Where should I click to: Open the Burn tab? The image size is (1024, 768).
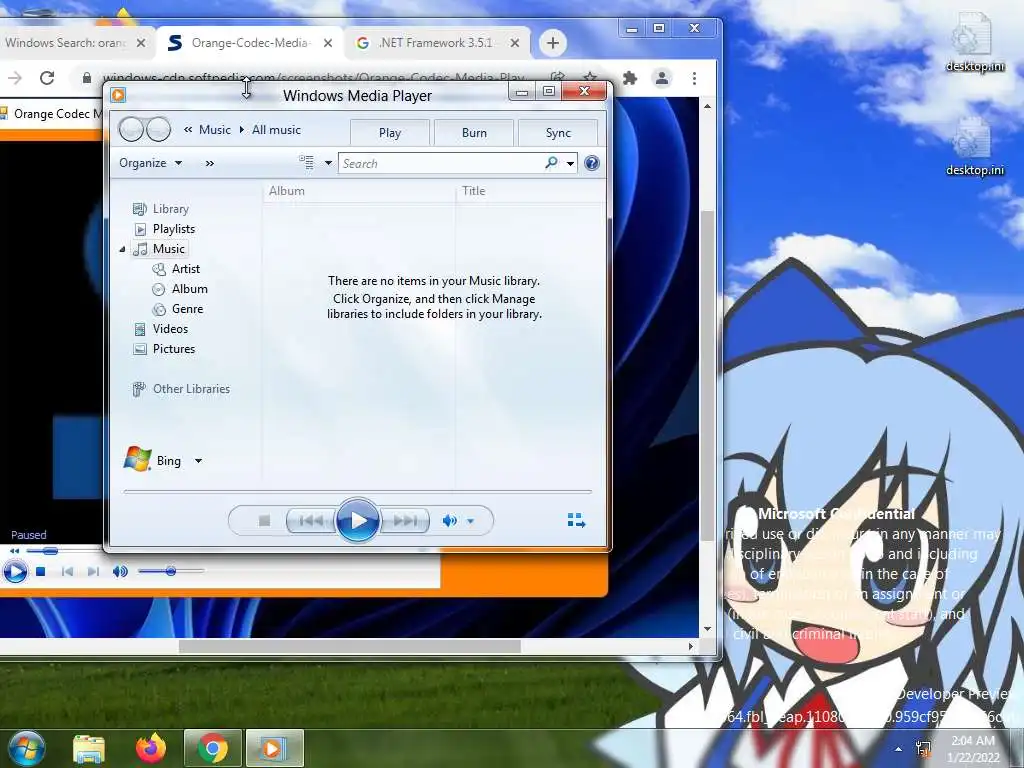[474, 133]
